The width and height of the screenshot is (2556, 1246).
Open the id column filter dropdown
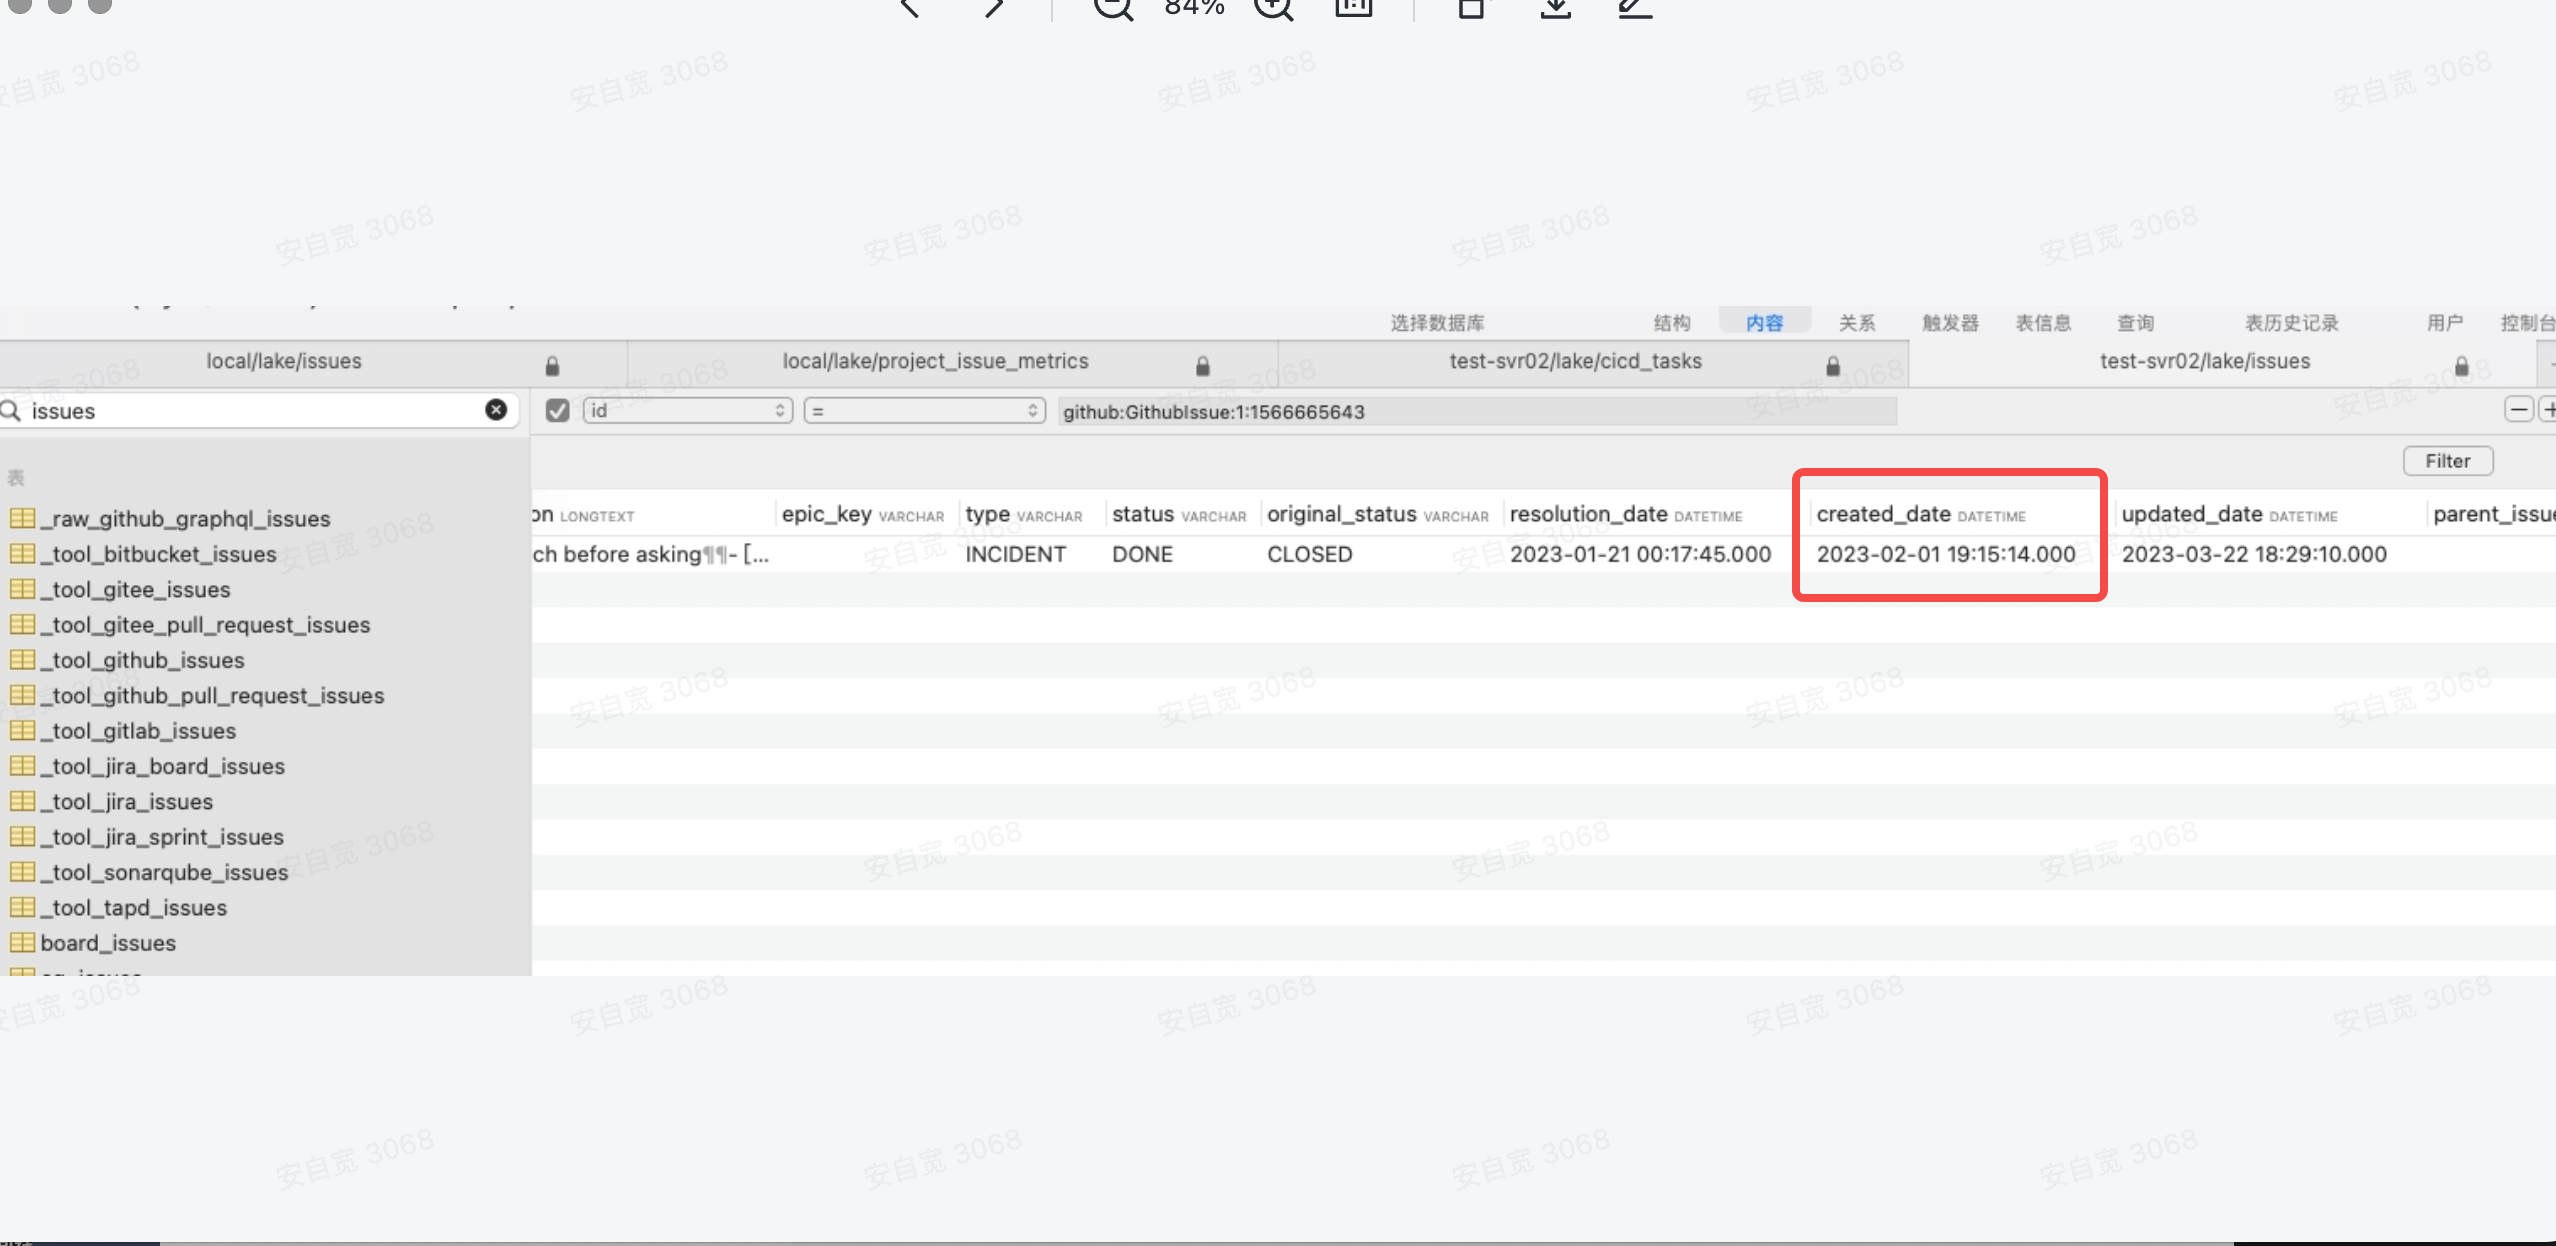click(x=688, y=411)
